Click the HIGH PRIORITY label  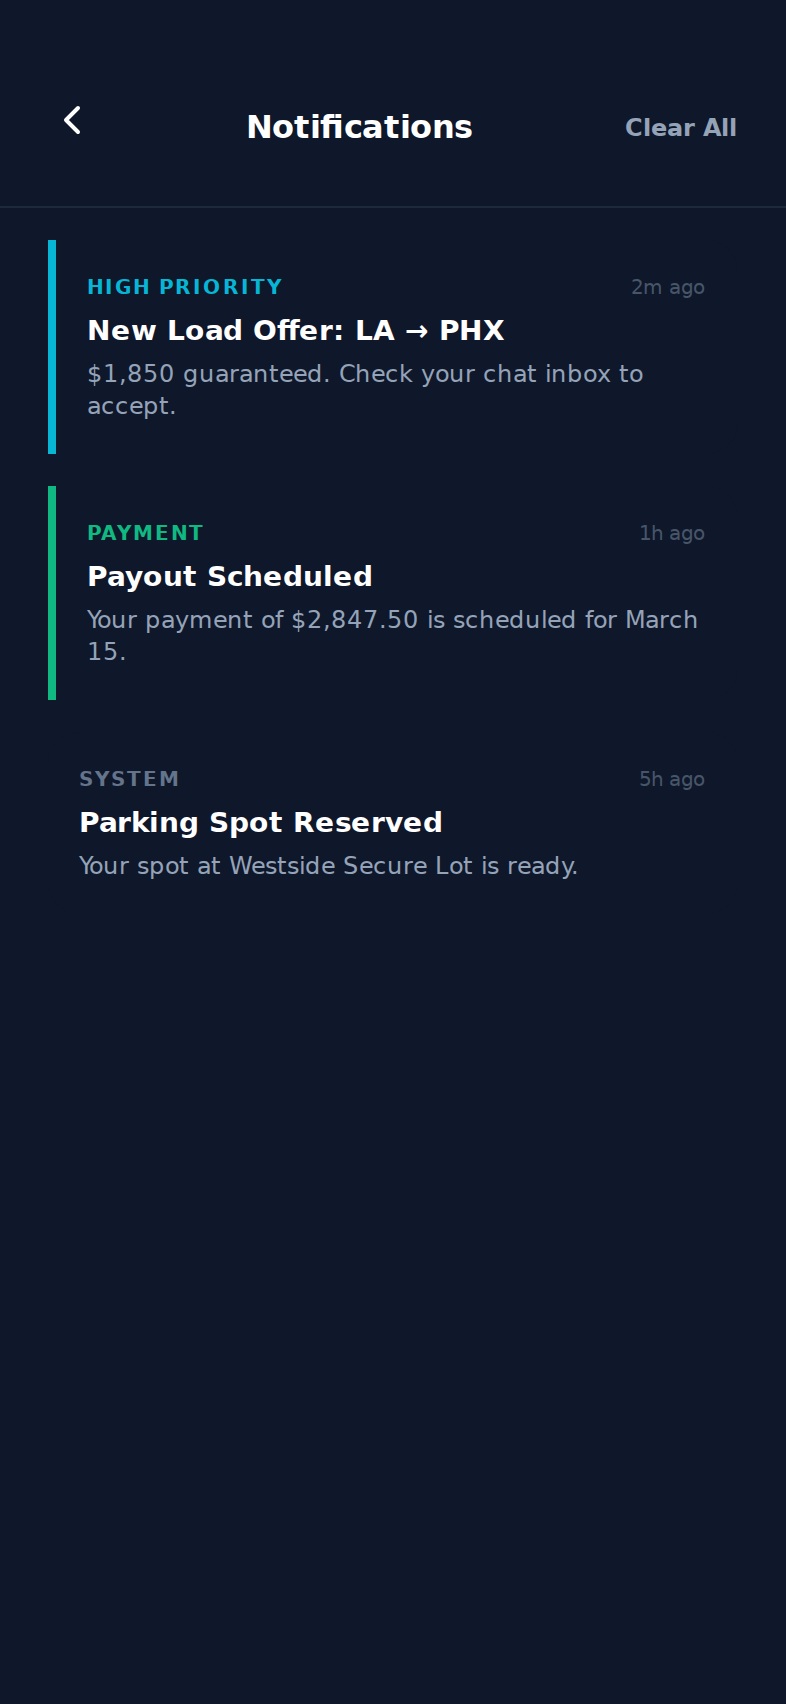click(184, 286)
